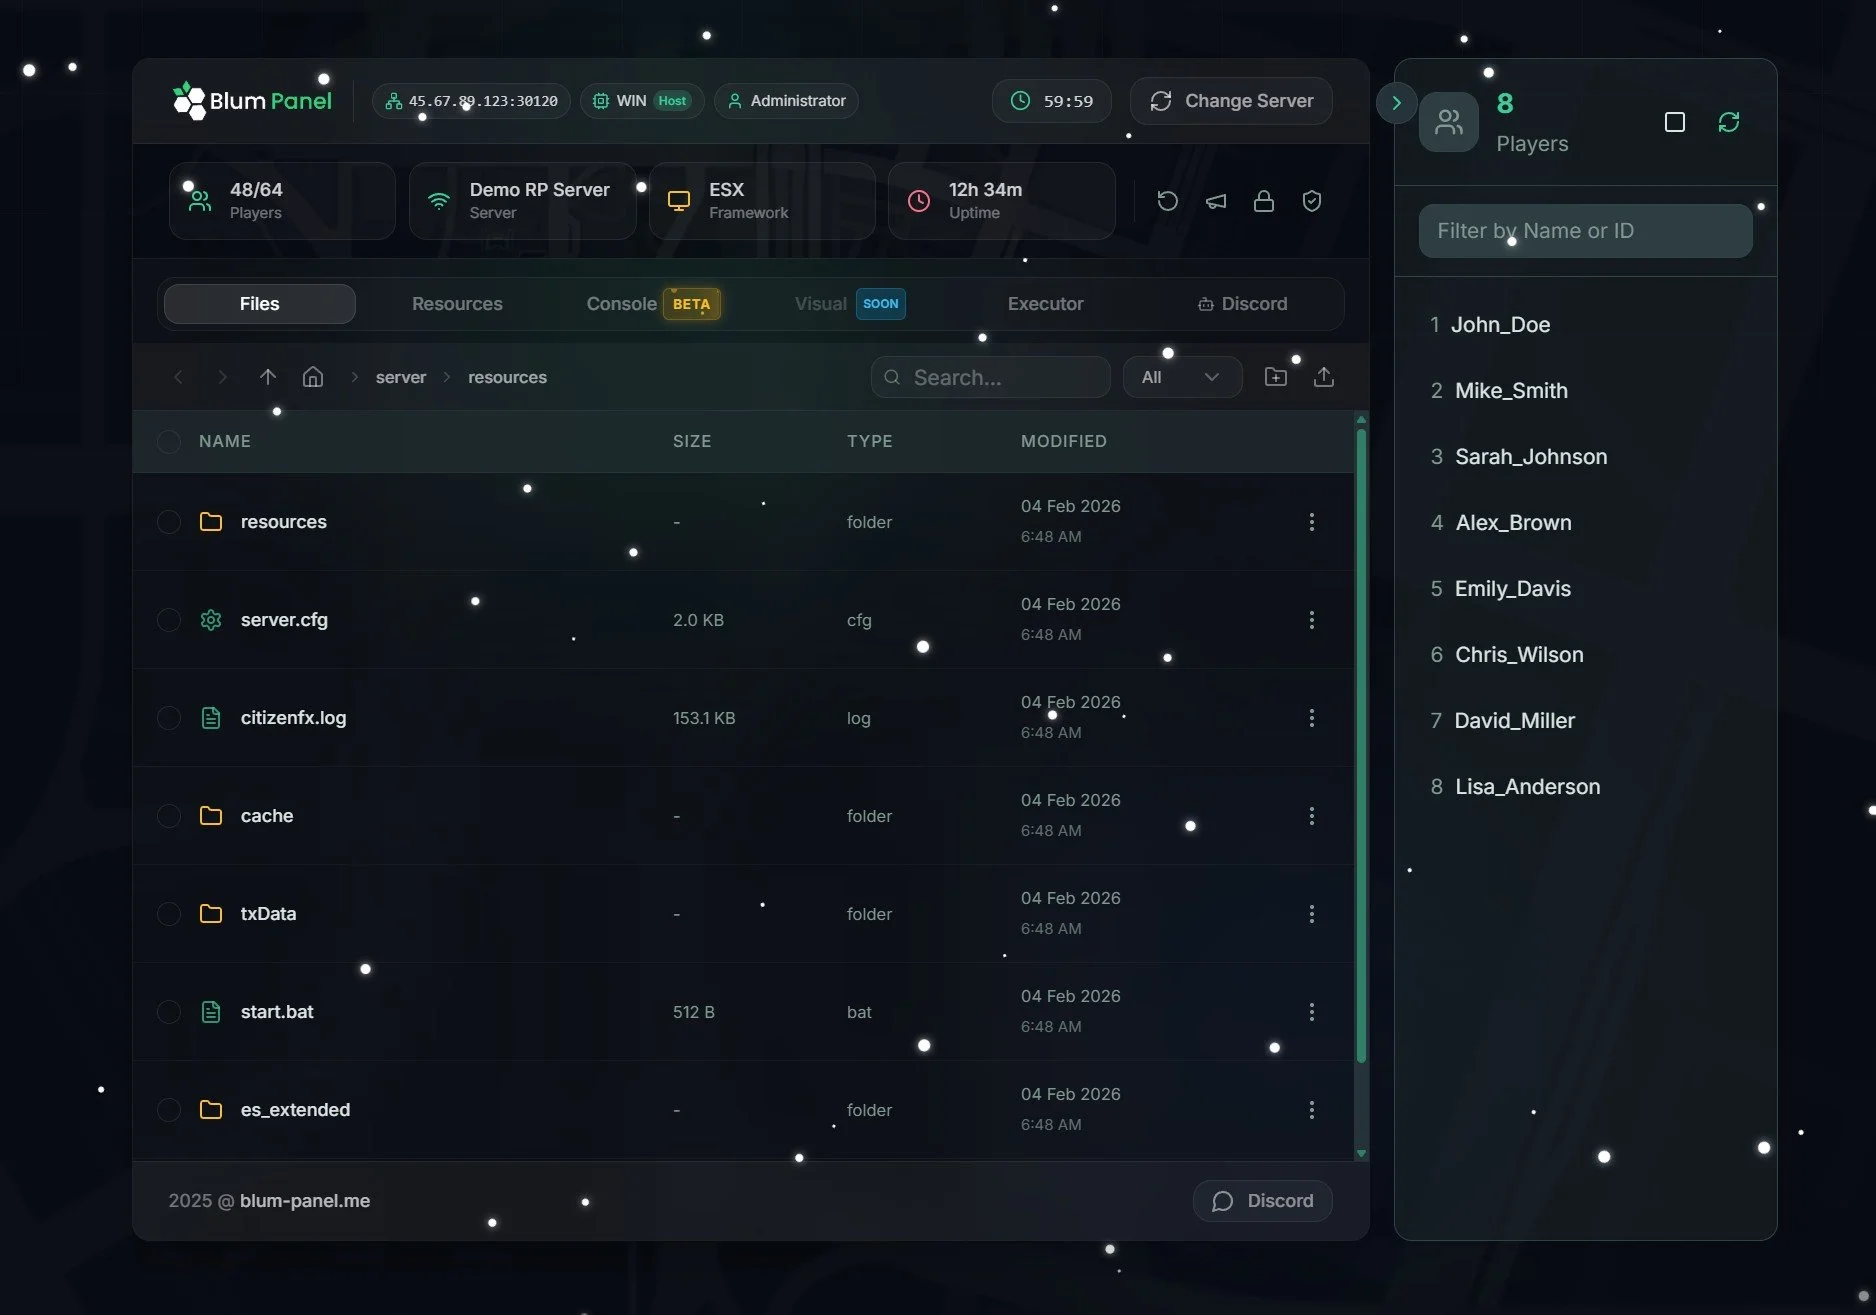
Task: Open more options for es_extended folder
Action: coord(1311,1110)
